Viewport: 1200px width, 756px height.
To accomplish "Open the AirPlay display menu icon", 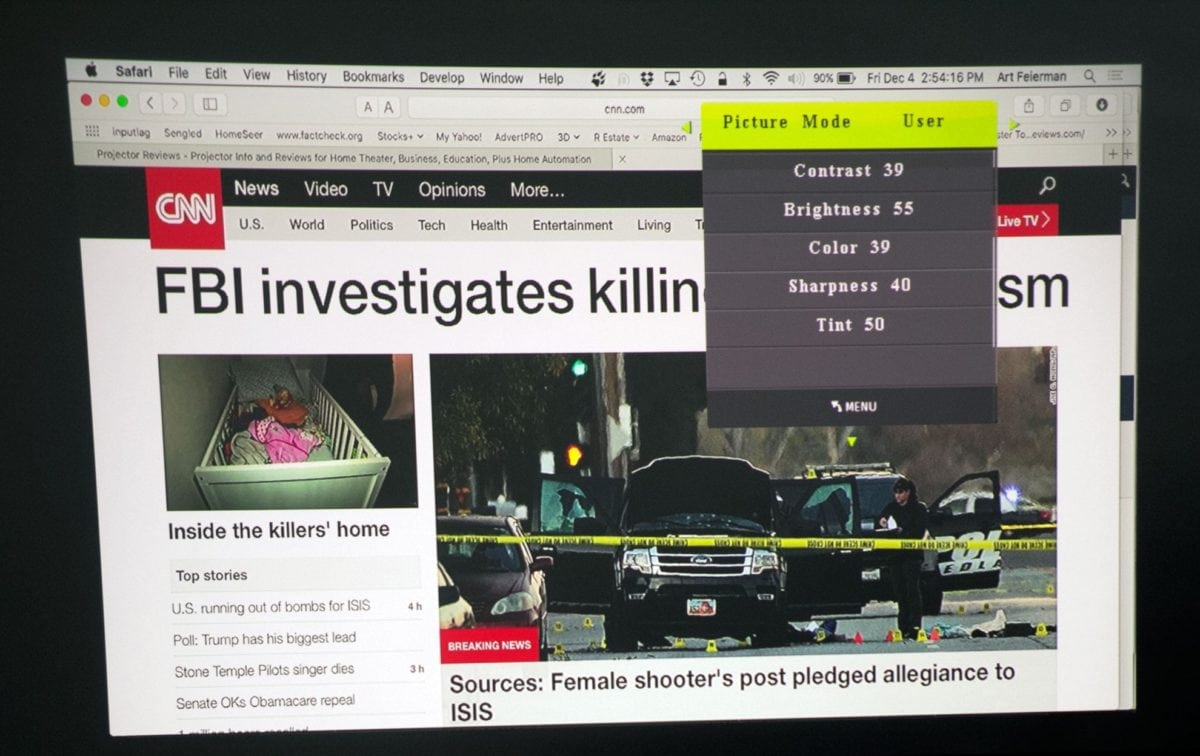I will (x=672, y=78).
